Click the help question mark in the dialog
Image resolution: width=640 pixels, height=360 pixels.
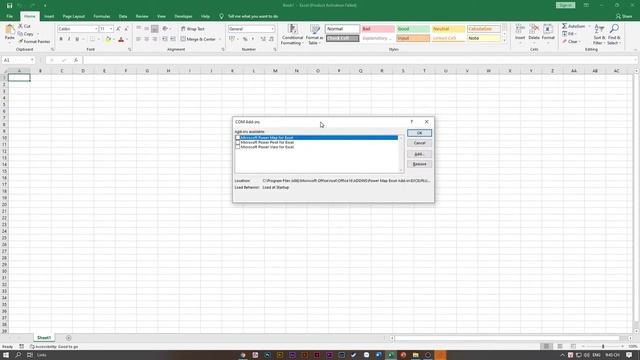tap(411, 122)
